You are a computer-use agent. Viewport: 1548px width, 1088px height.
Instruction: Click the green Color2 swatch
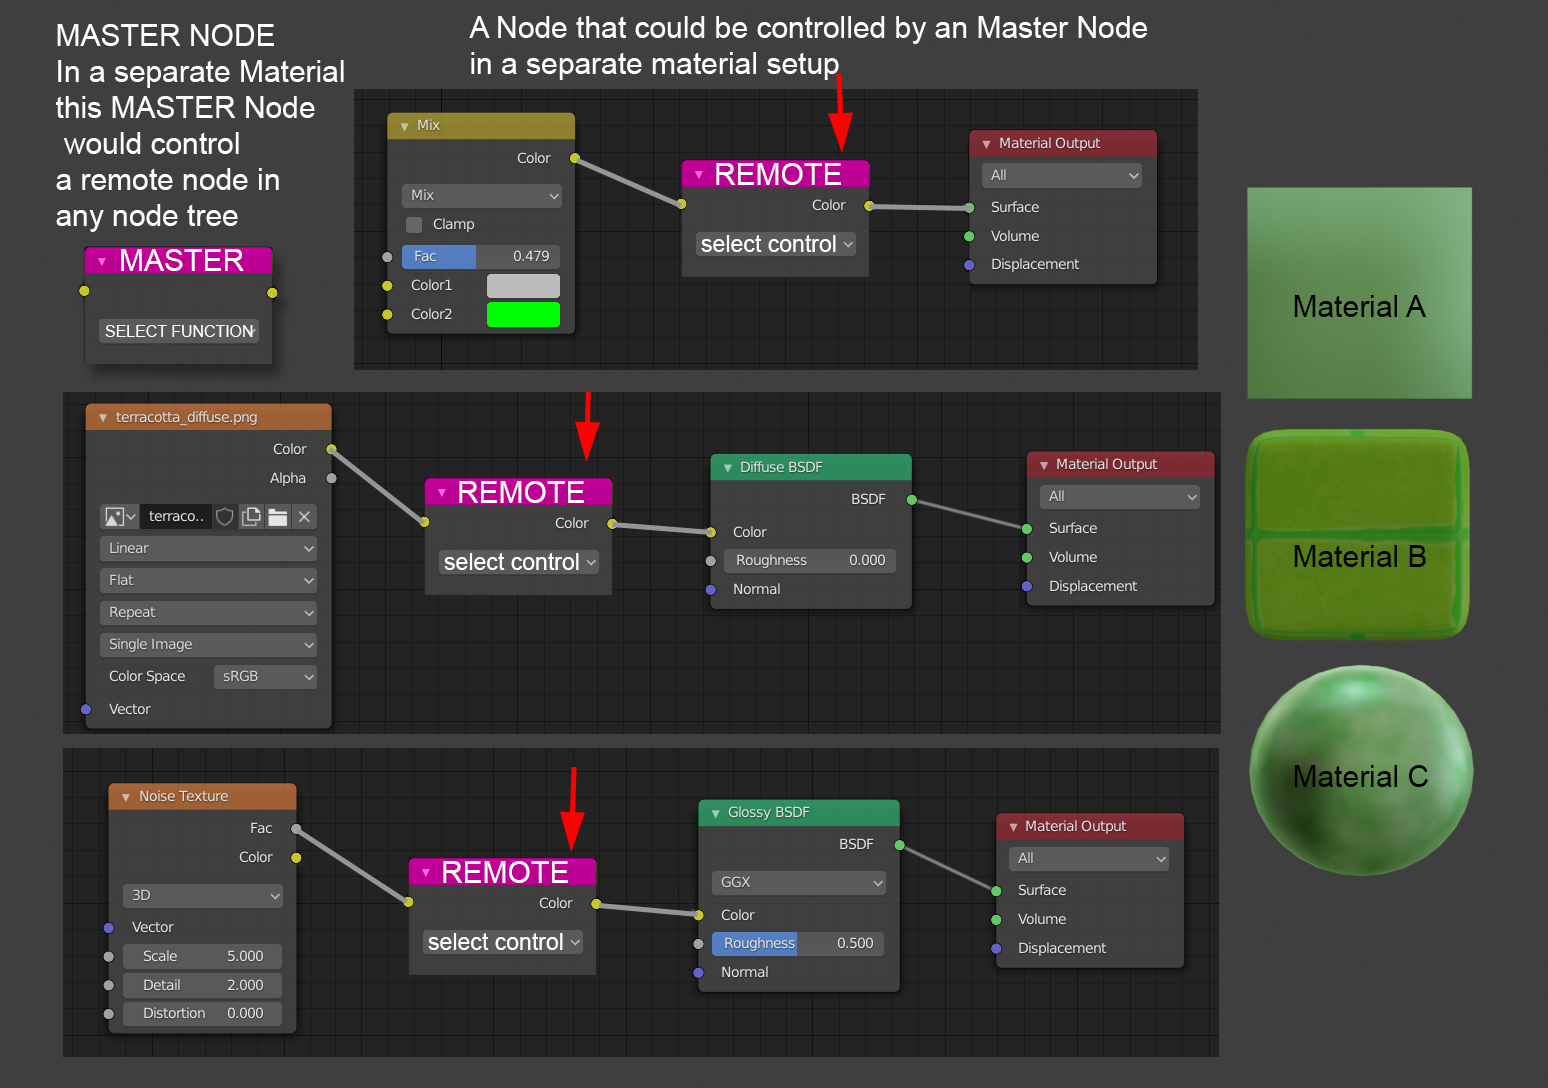click(523, 314)
